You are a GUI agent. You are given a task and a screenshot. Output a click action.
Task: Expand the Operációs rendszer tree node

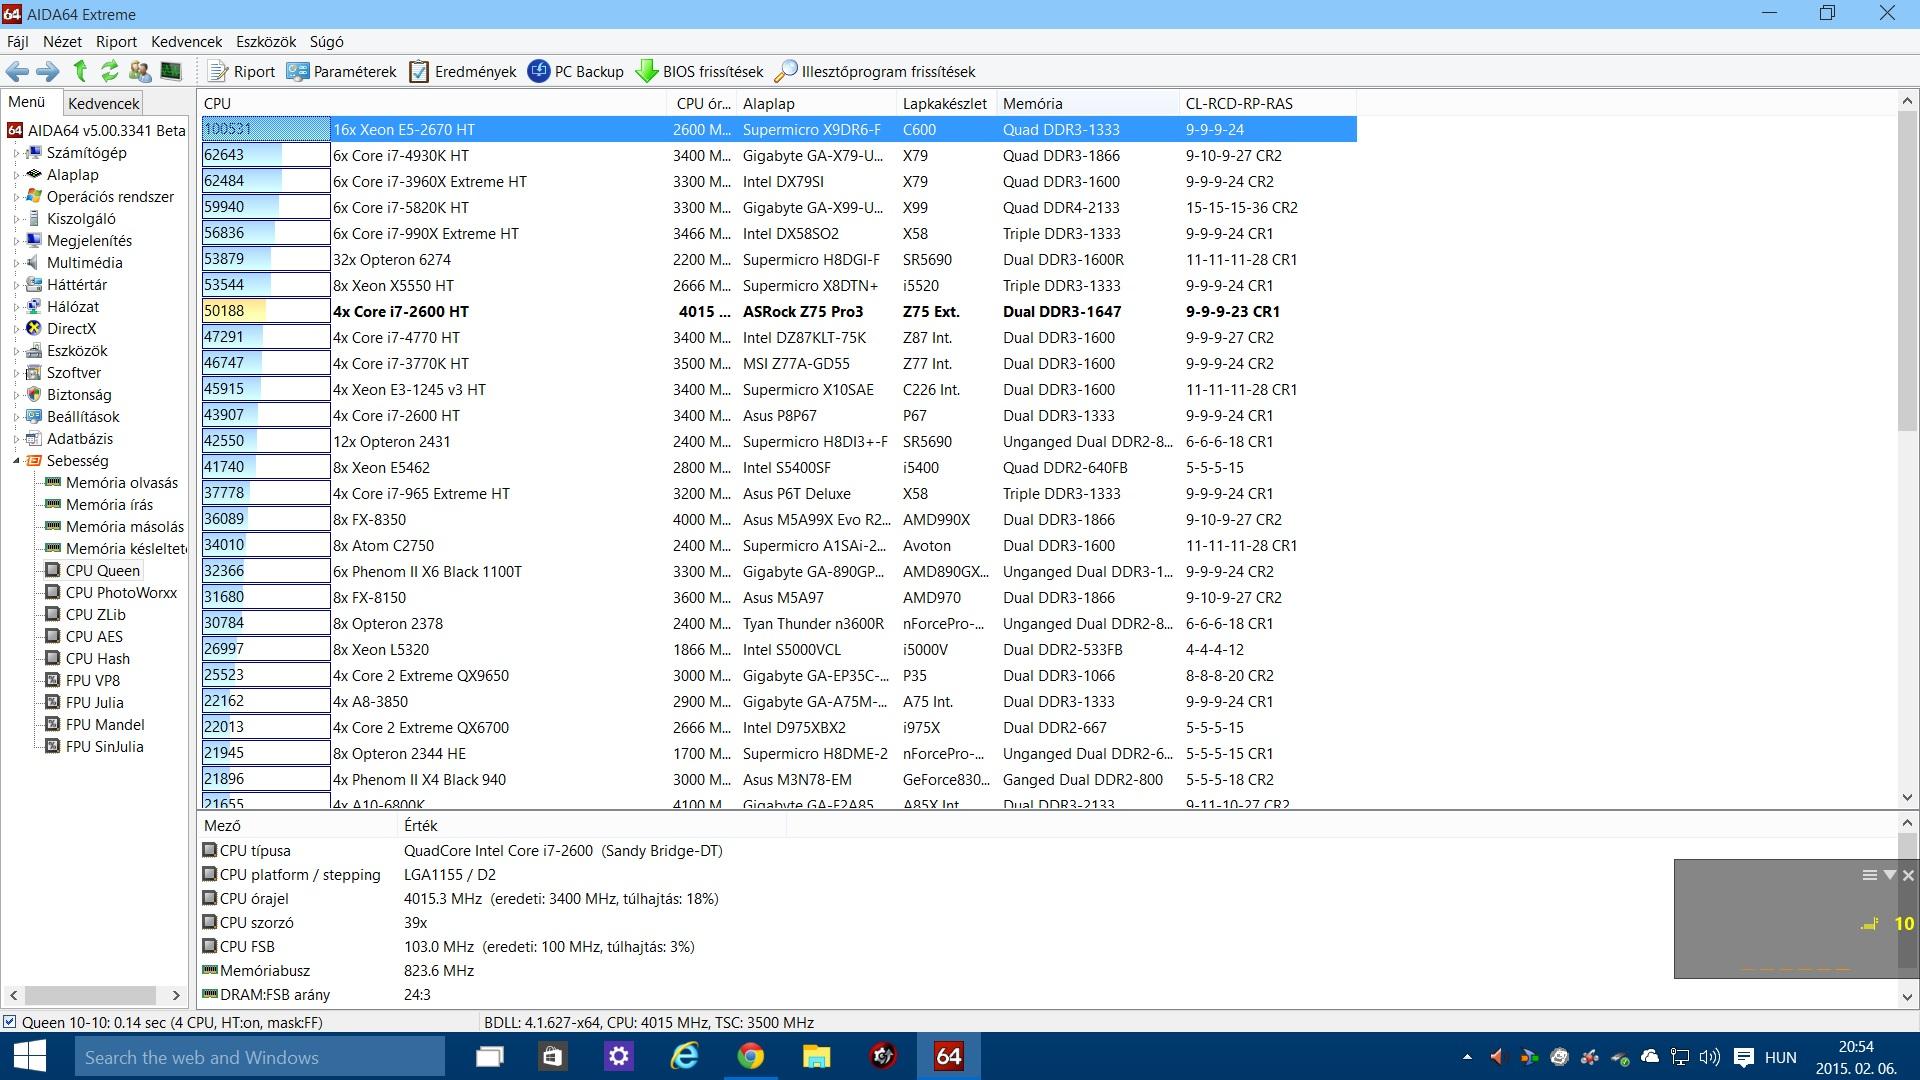pos(16,197)
